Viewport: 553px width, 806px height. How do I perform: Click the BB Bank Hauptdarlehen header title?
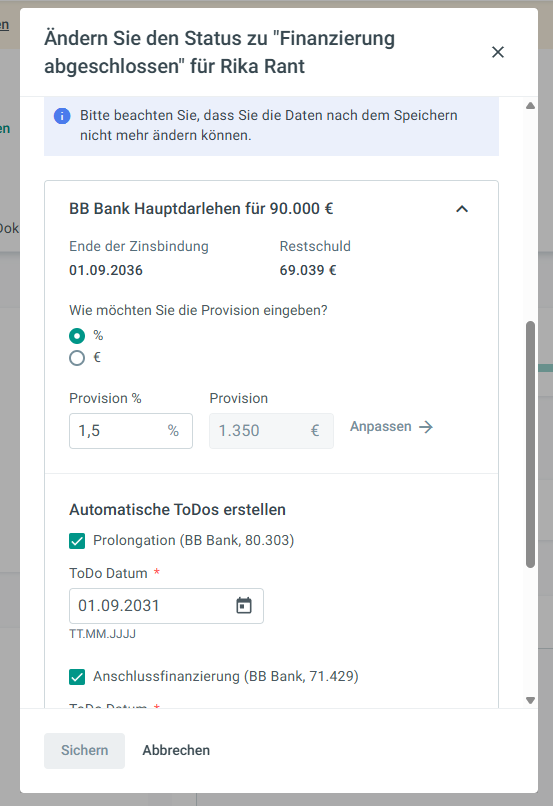click(x=201, y=209)
